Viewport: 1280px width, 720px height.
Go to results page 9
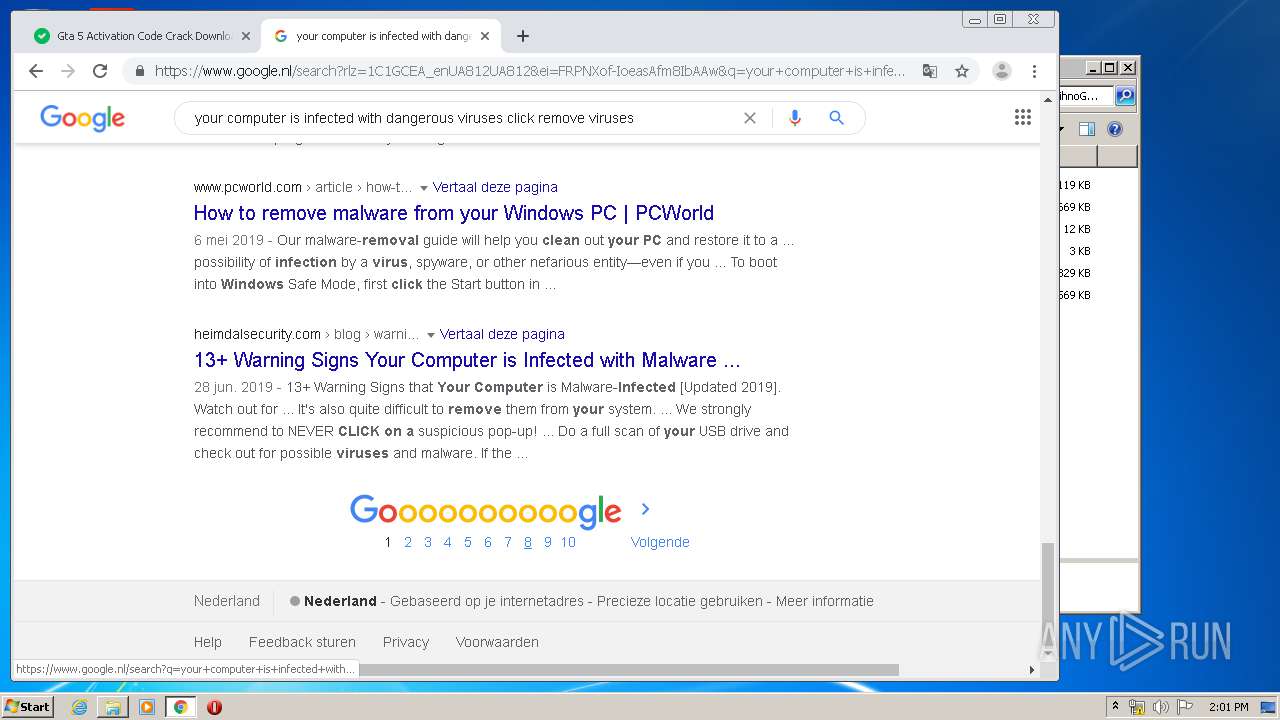click(548, 542)
